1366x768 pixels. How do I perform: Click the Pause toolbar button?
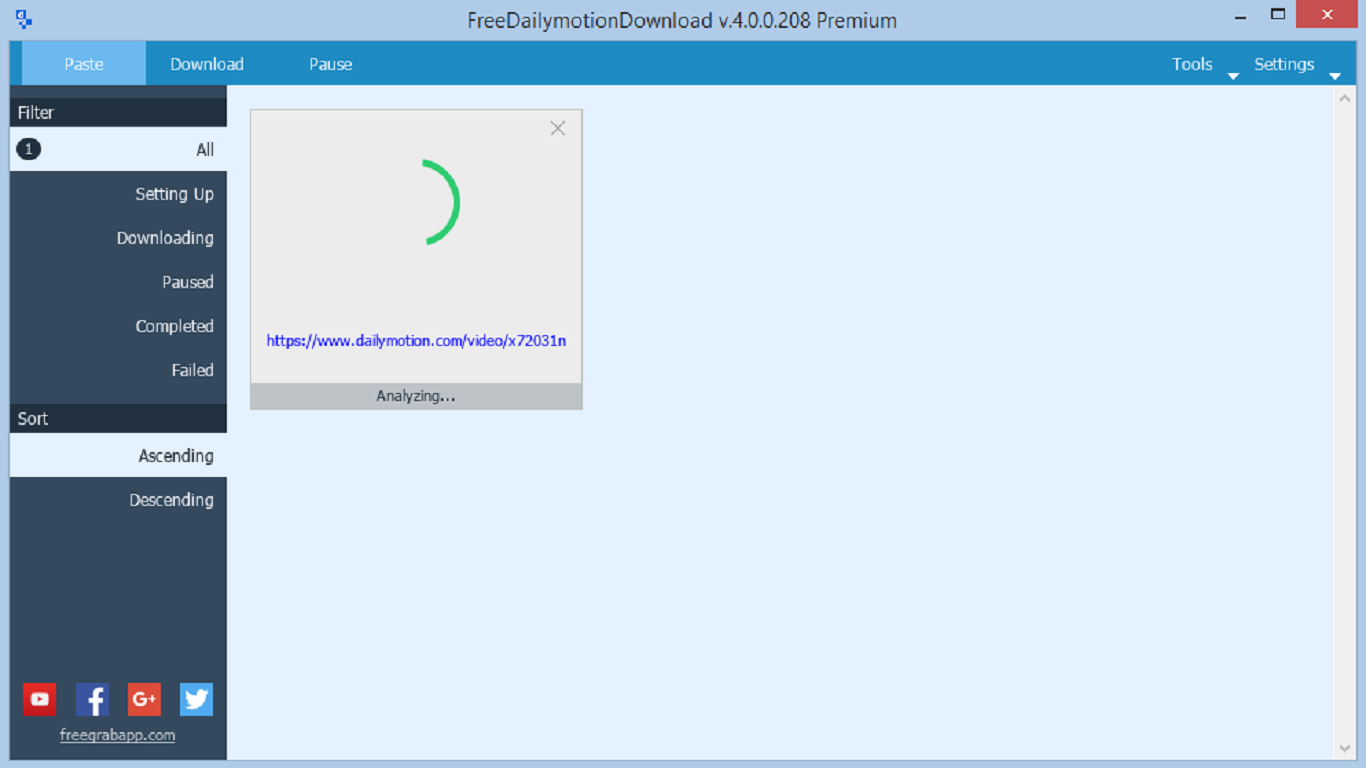point(331,64)
